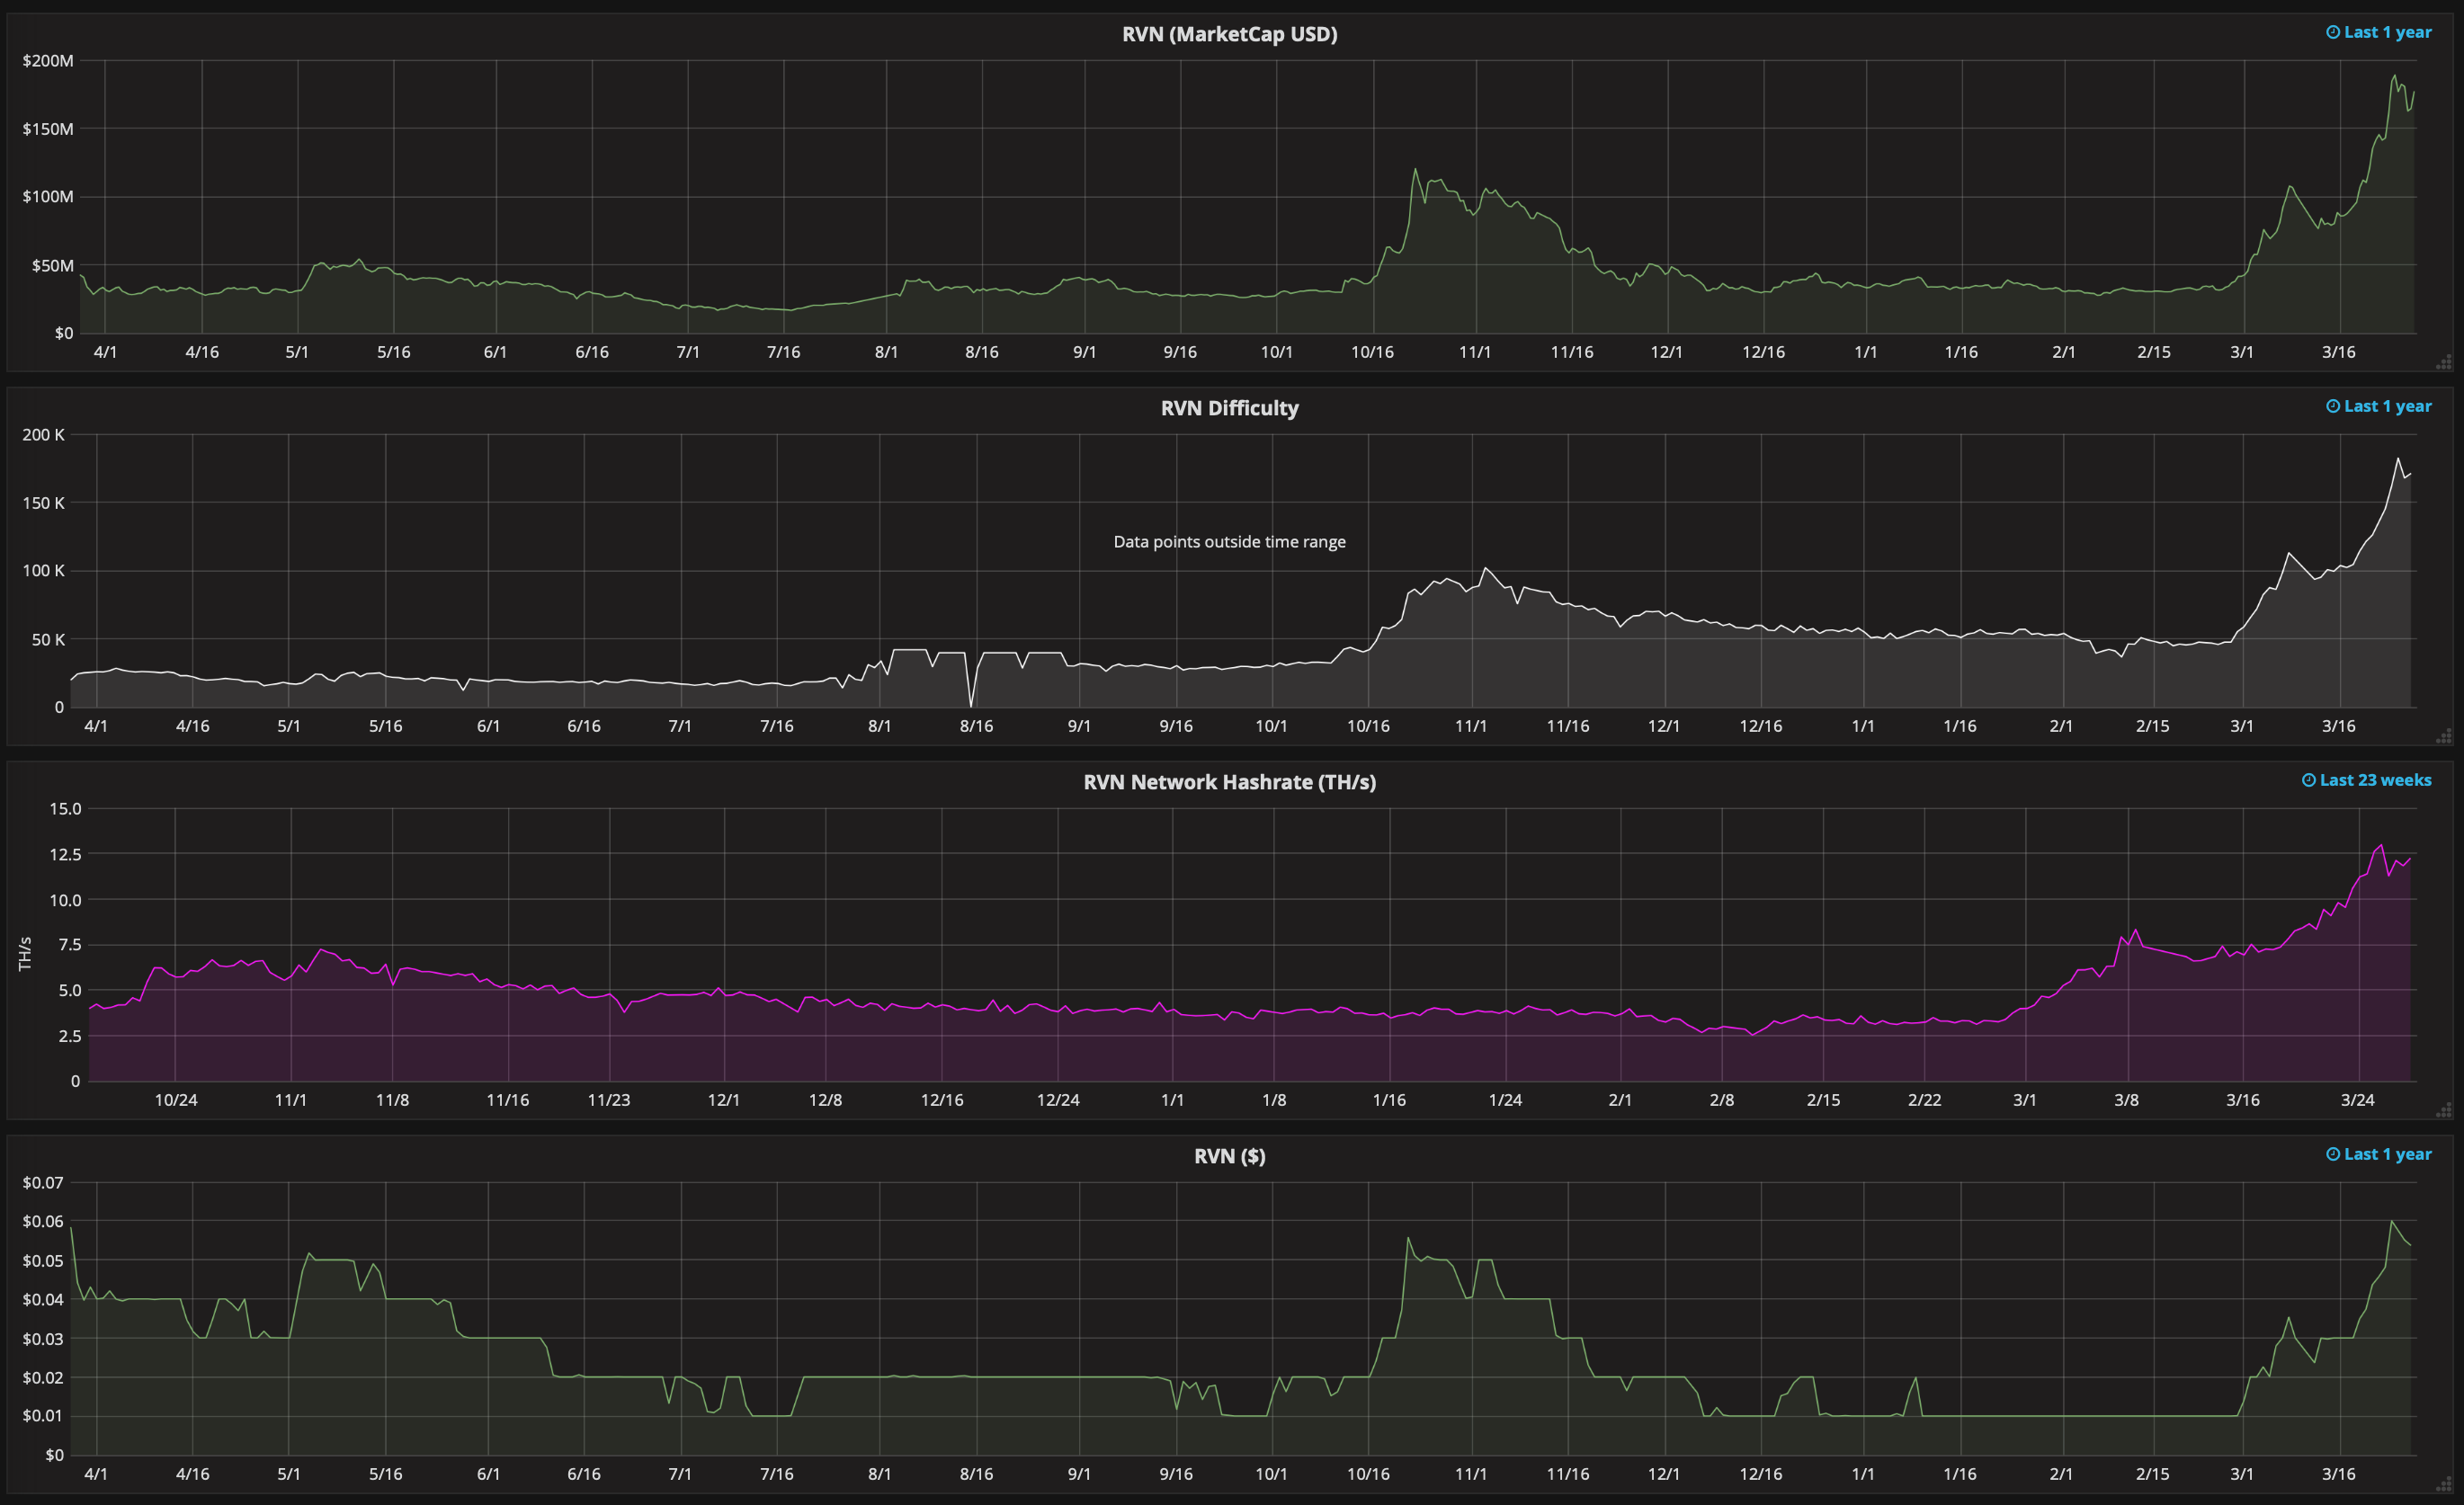This screenshot has width=2464, height=1505.
Task: Click the $0.03 price axis label
Action: (43, 1339)
